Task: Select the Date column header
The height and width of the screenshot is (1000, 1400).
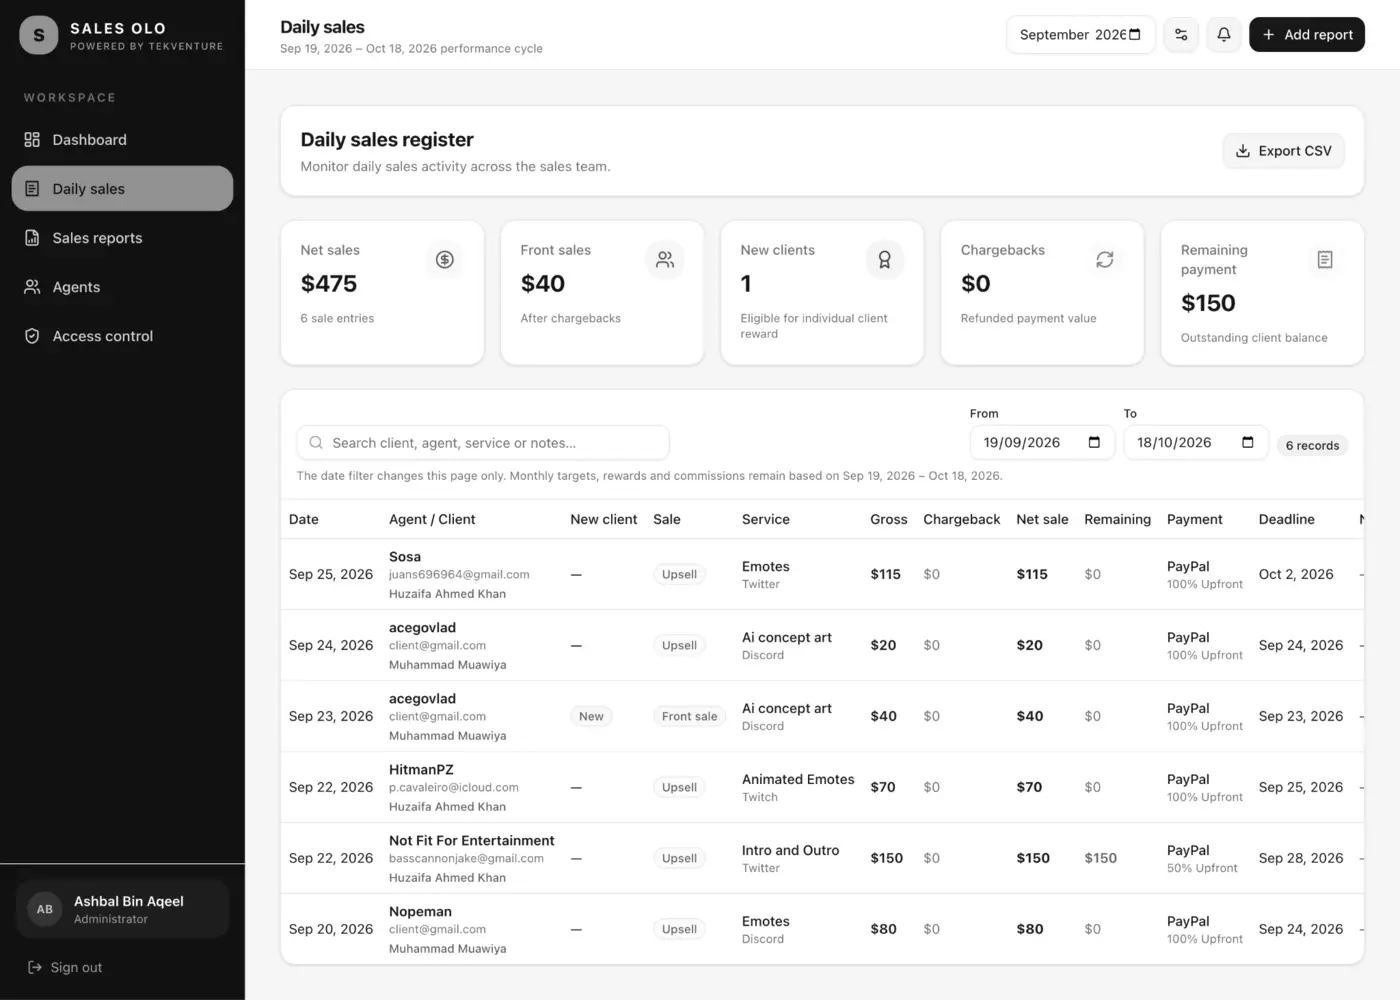Action: [304, 519]
